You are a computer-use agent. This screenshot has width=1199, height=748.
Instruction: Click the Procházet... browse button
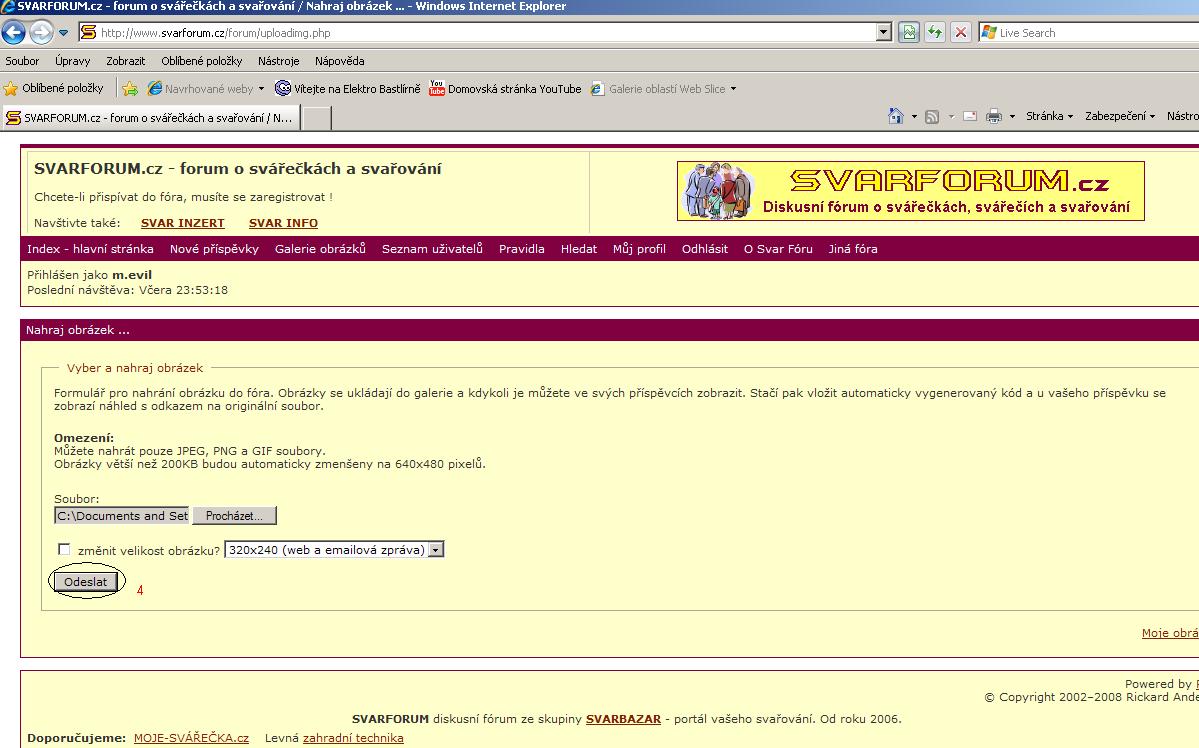tap(234, 515)
